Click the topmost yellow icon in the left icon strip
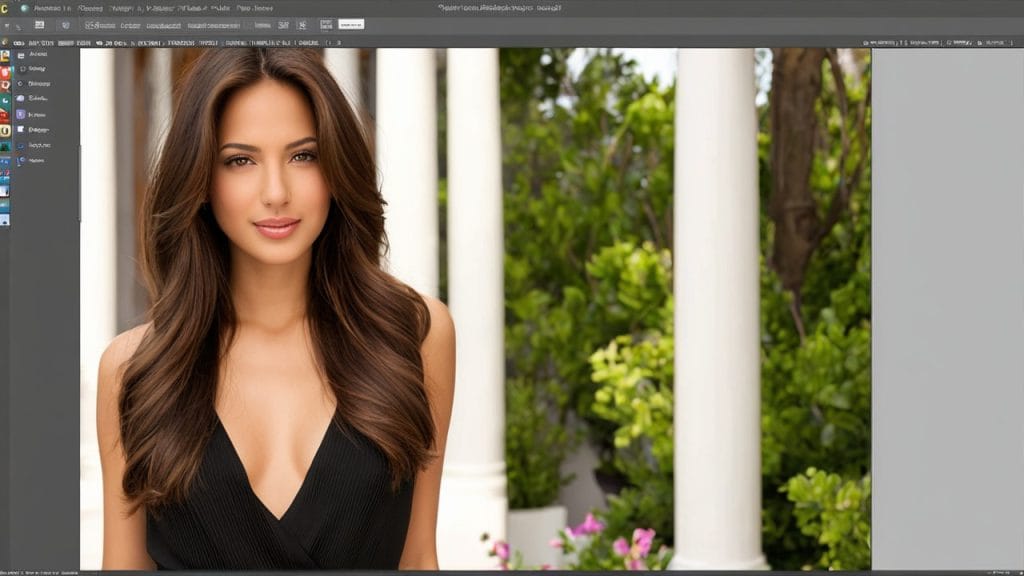The height and width of the screenshot is (576, 1024). coord(5,56)
